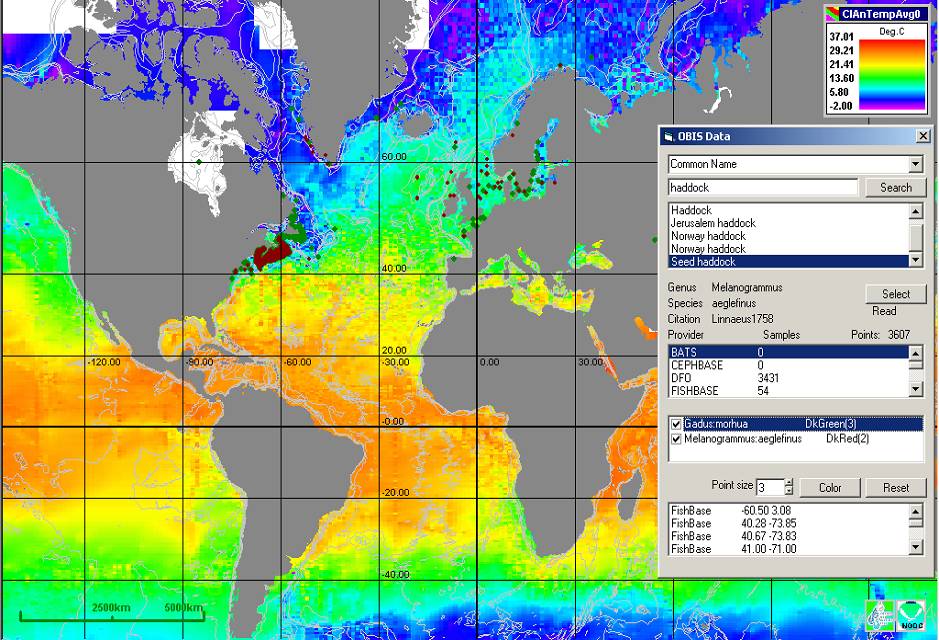Click the ClAnTempAvg0 legend title icon

[832, 13]
